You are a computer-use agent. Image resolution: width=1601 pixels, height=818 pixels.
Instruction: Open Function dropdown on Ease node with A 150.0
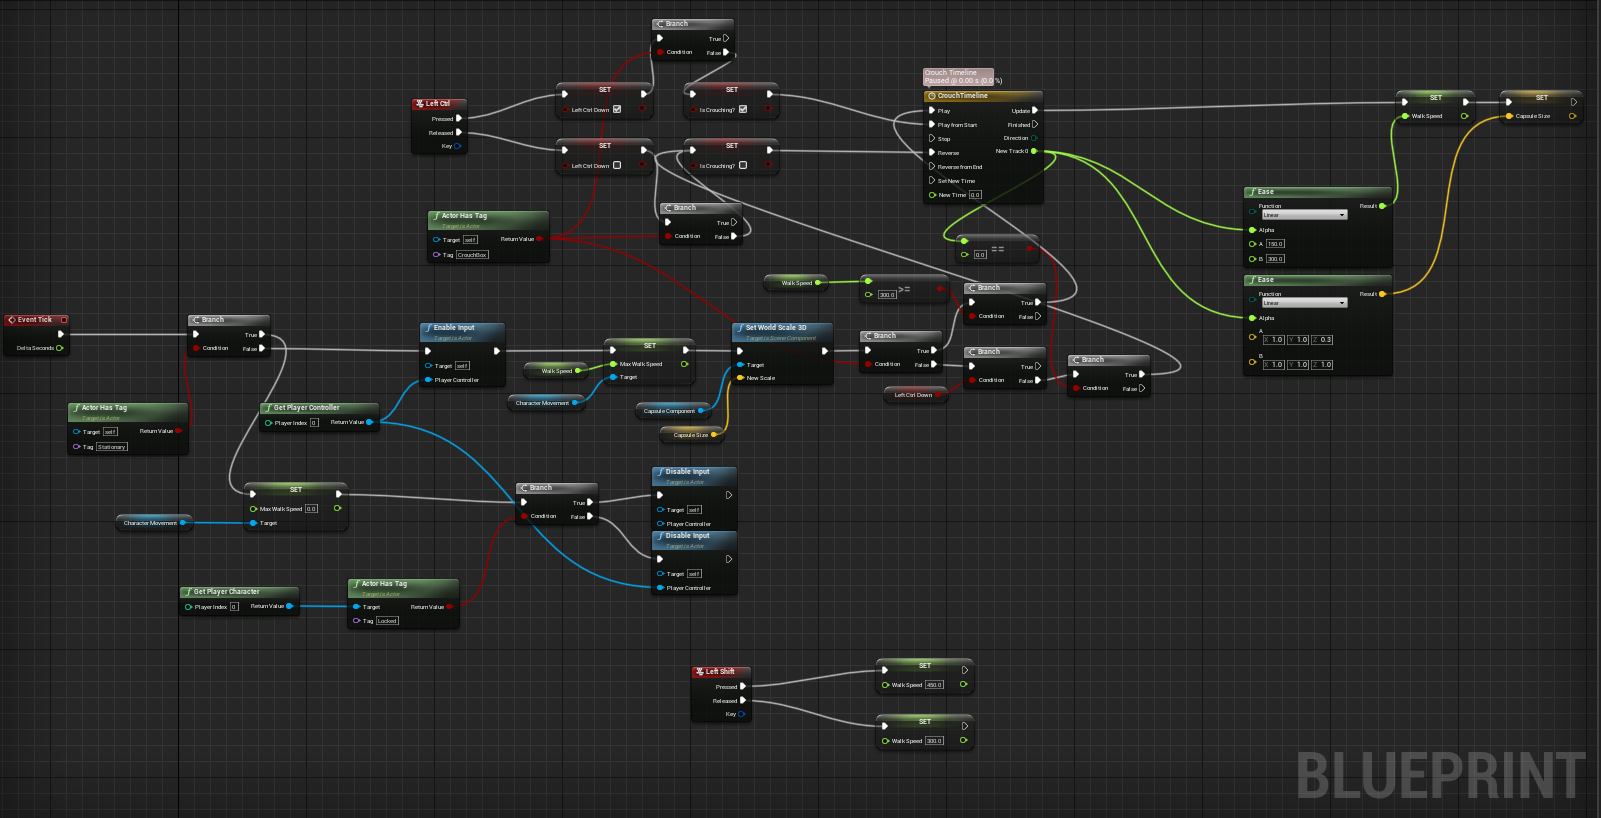(1304, 215)
